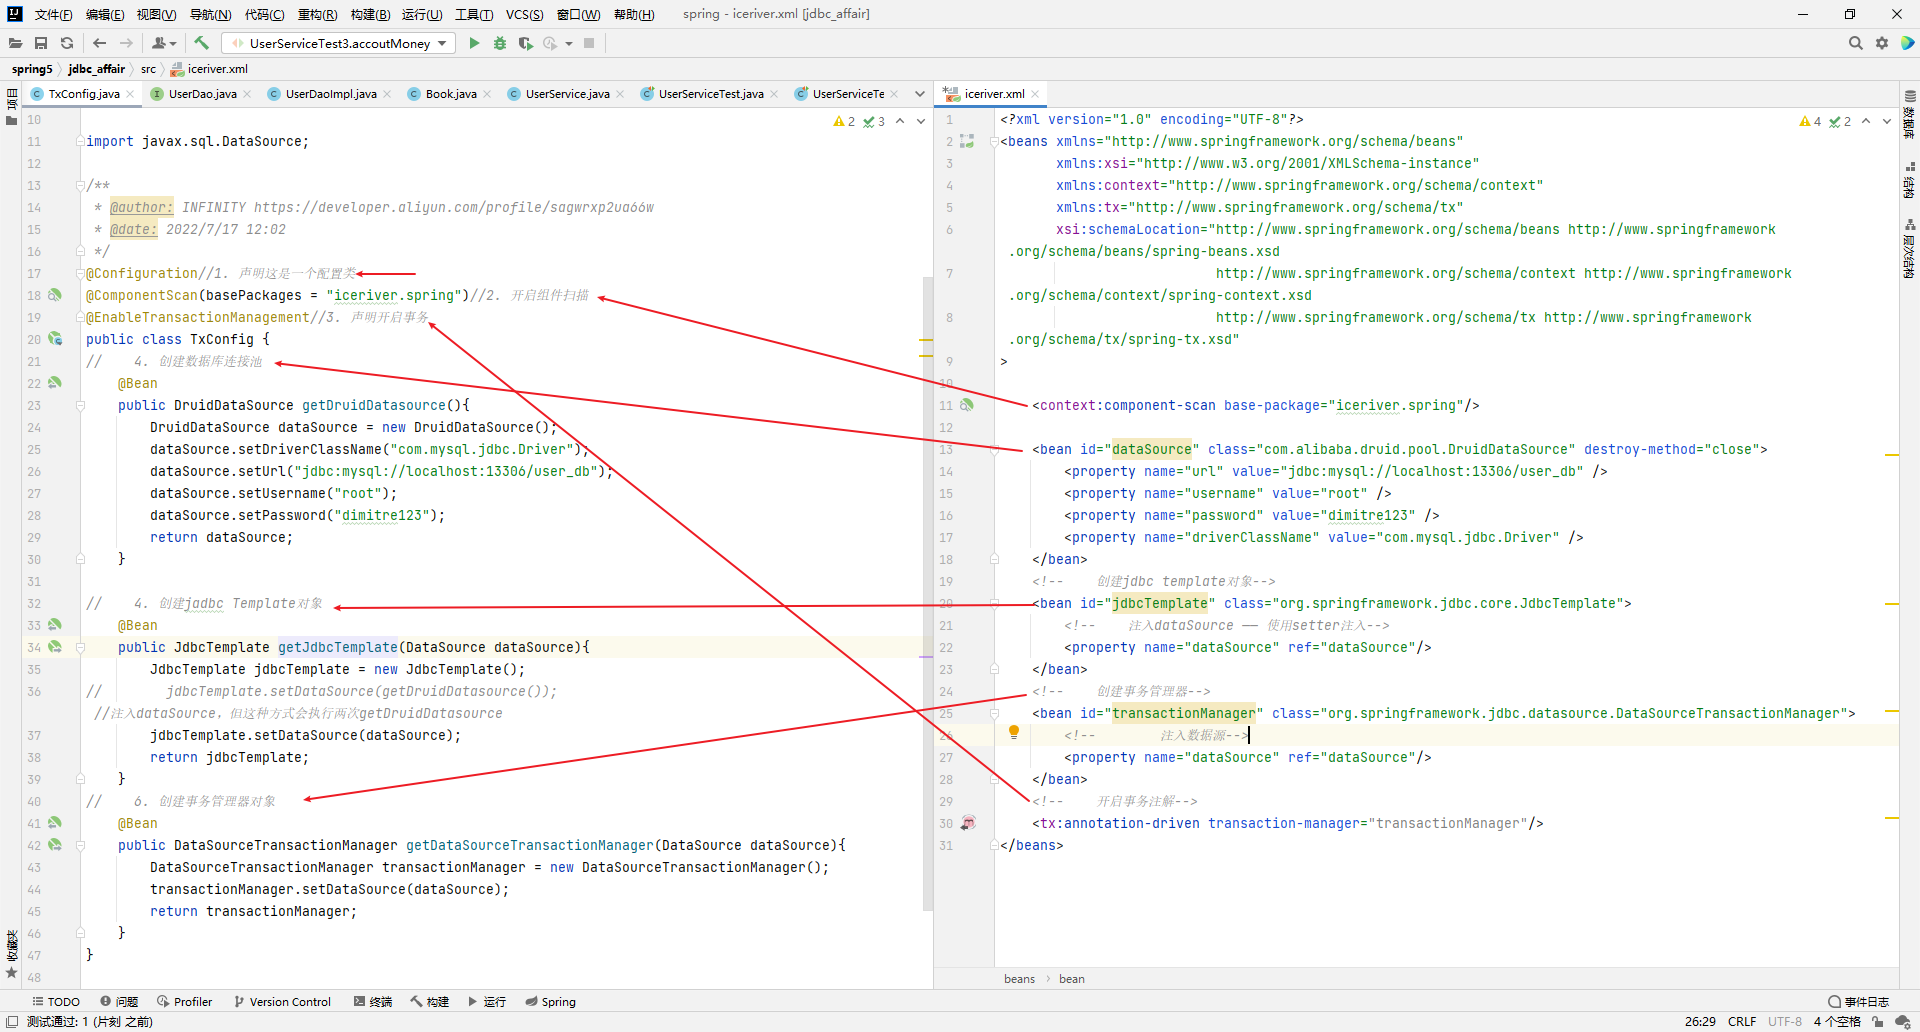Open the 文件(F) menu

click(53, 14)
